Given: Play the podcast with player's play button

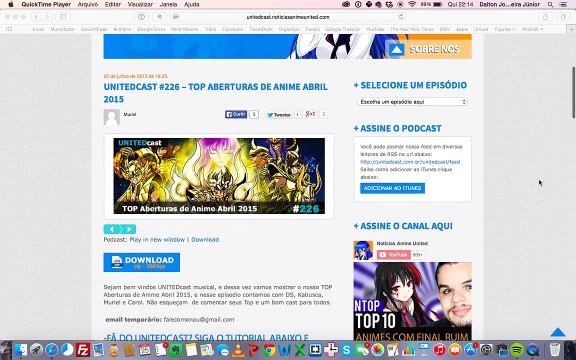Looking at the screenshot, I should click(x=129, y=229).
